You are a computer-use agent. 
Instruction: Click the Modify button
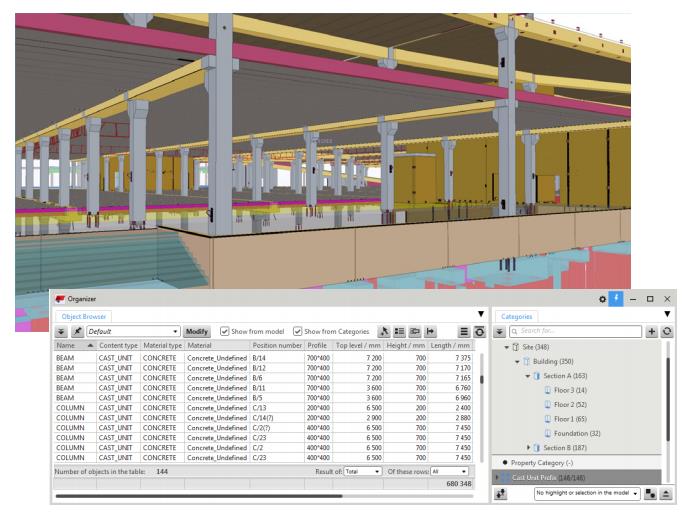click(197, 332)
